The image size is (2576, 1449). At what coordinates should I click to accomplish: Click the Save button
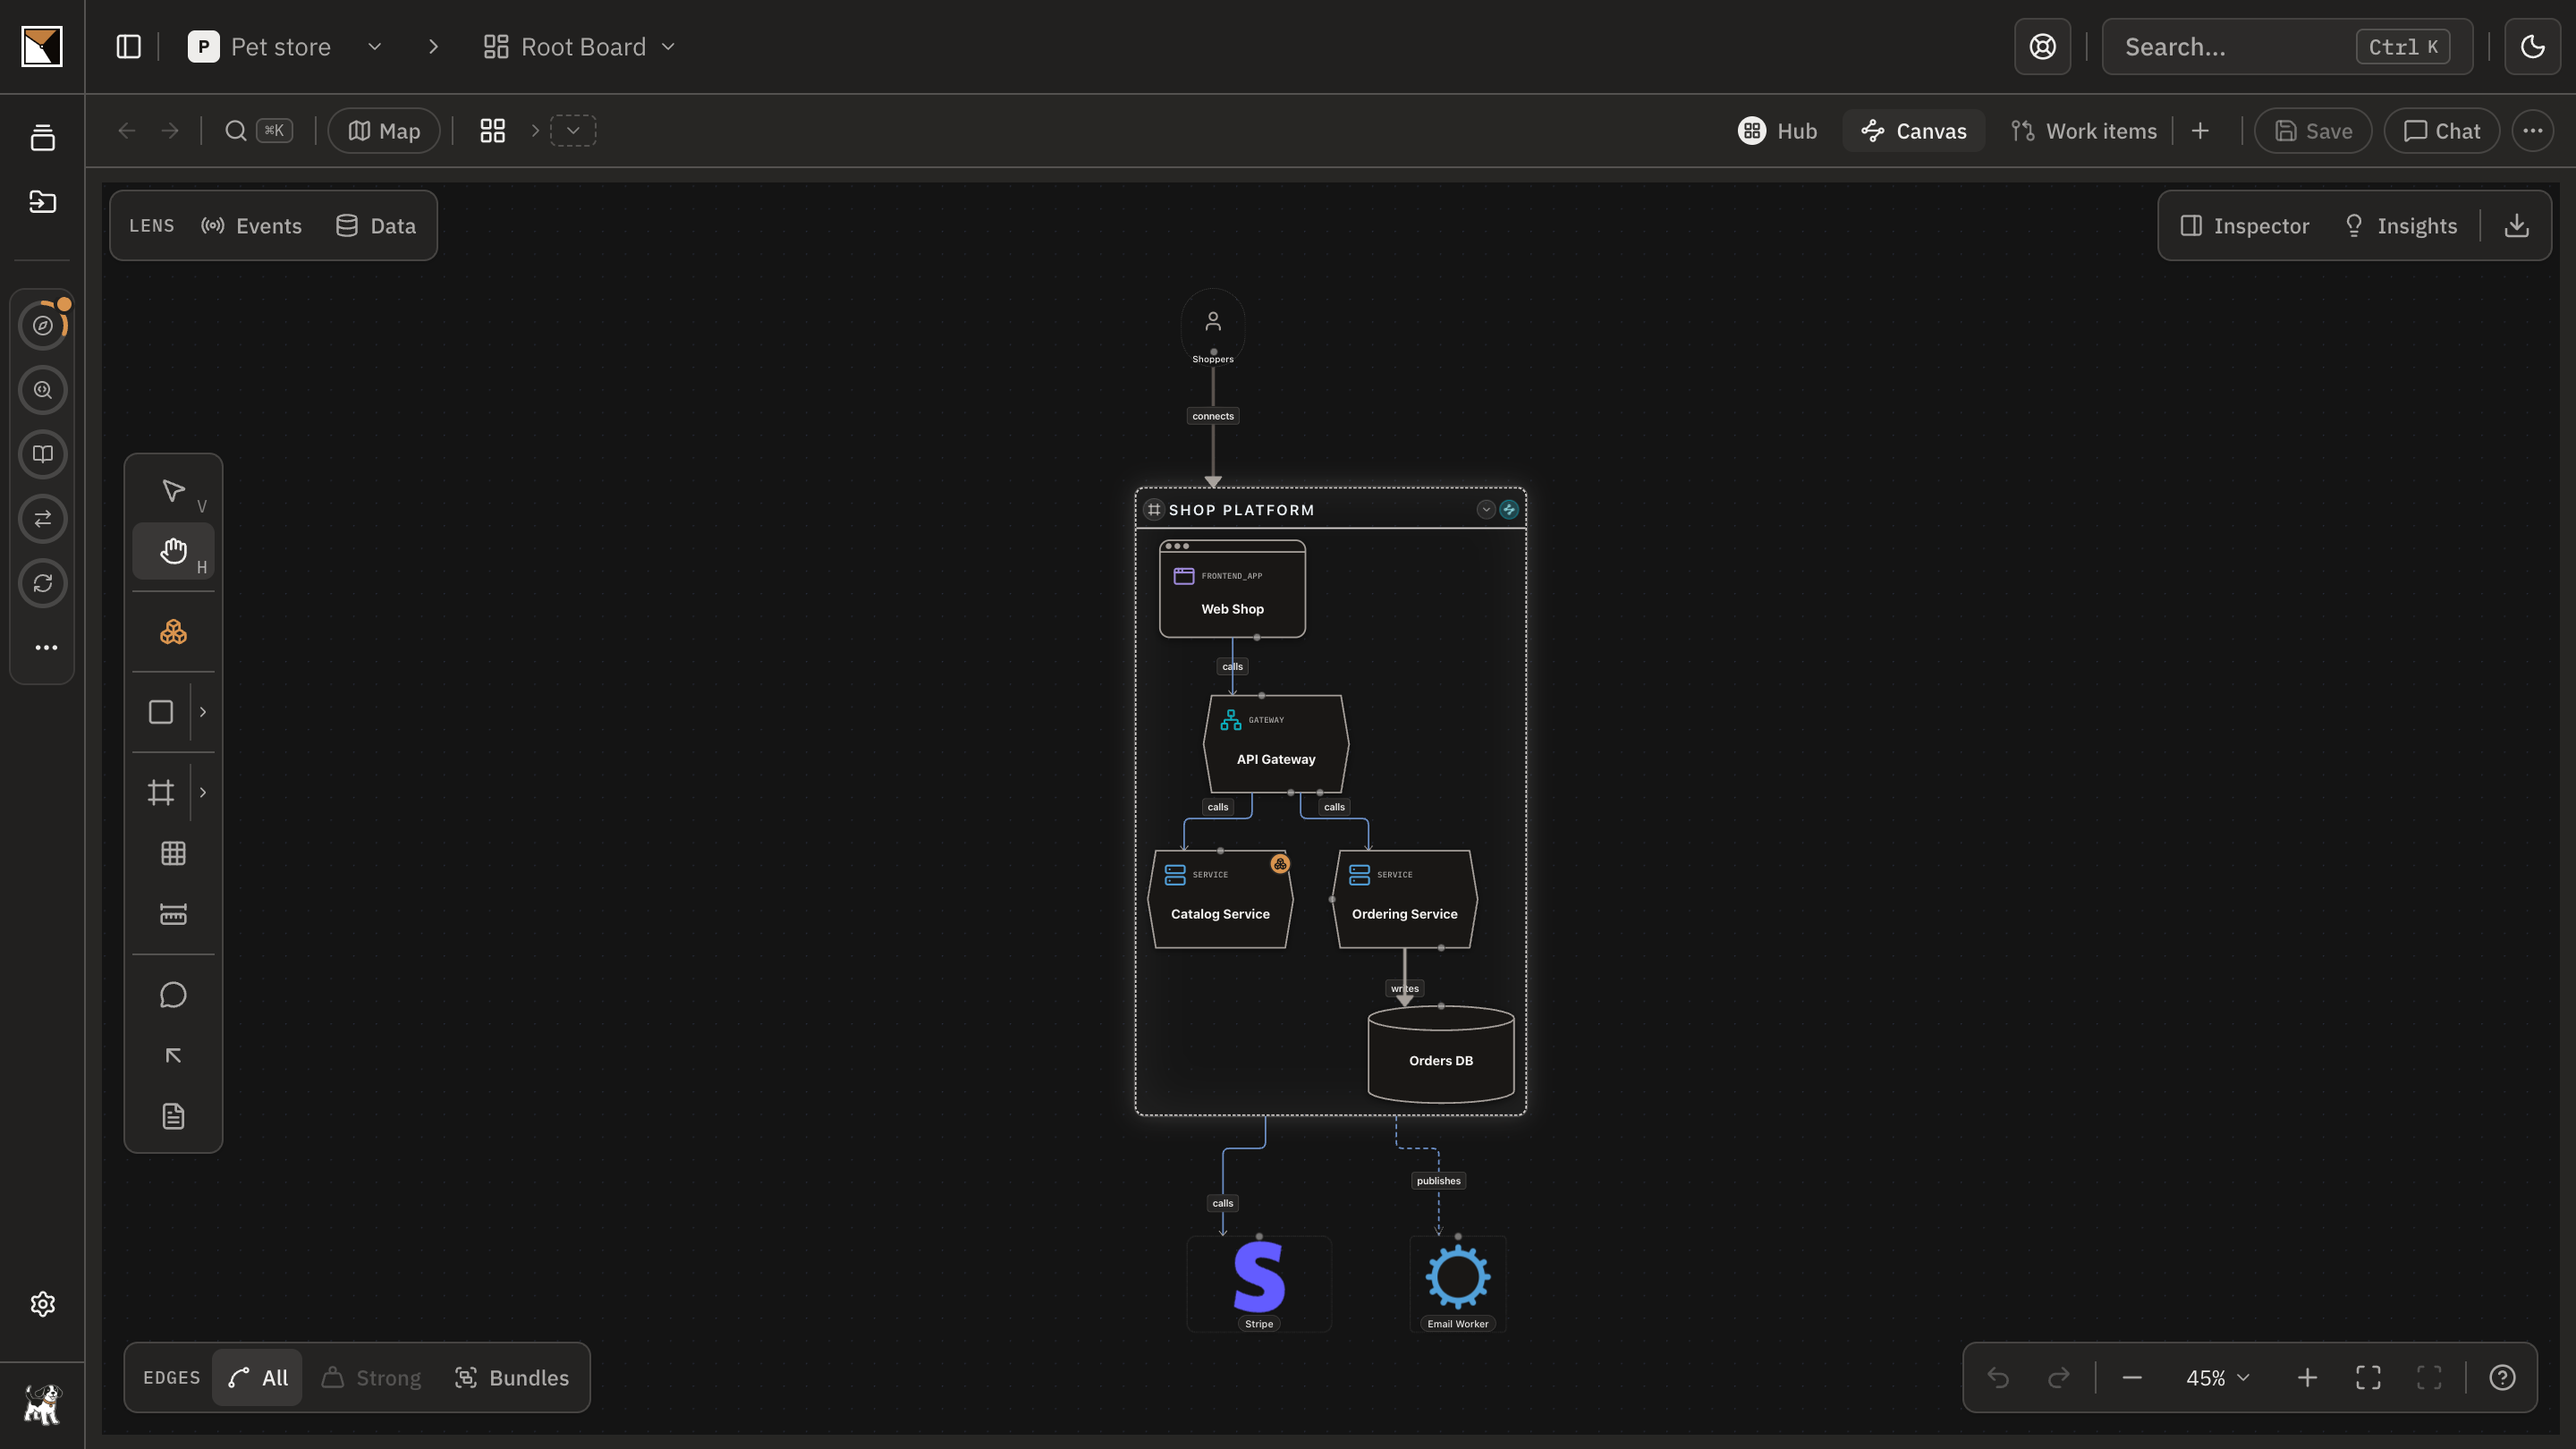[2313, 131]
